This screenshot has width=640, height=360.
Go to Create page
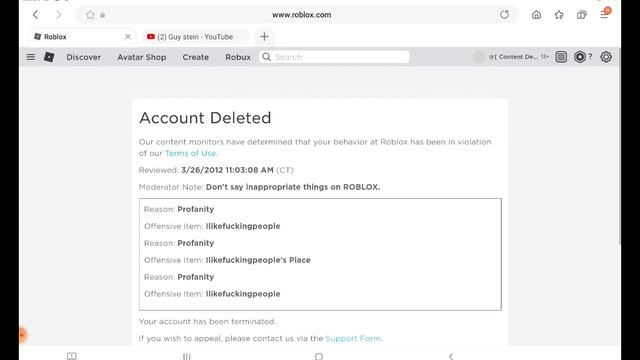click(x=196, y=57)
